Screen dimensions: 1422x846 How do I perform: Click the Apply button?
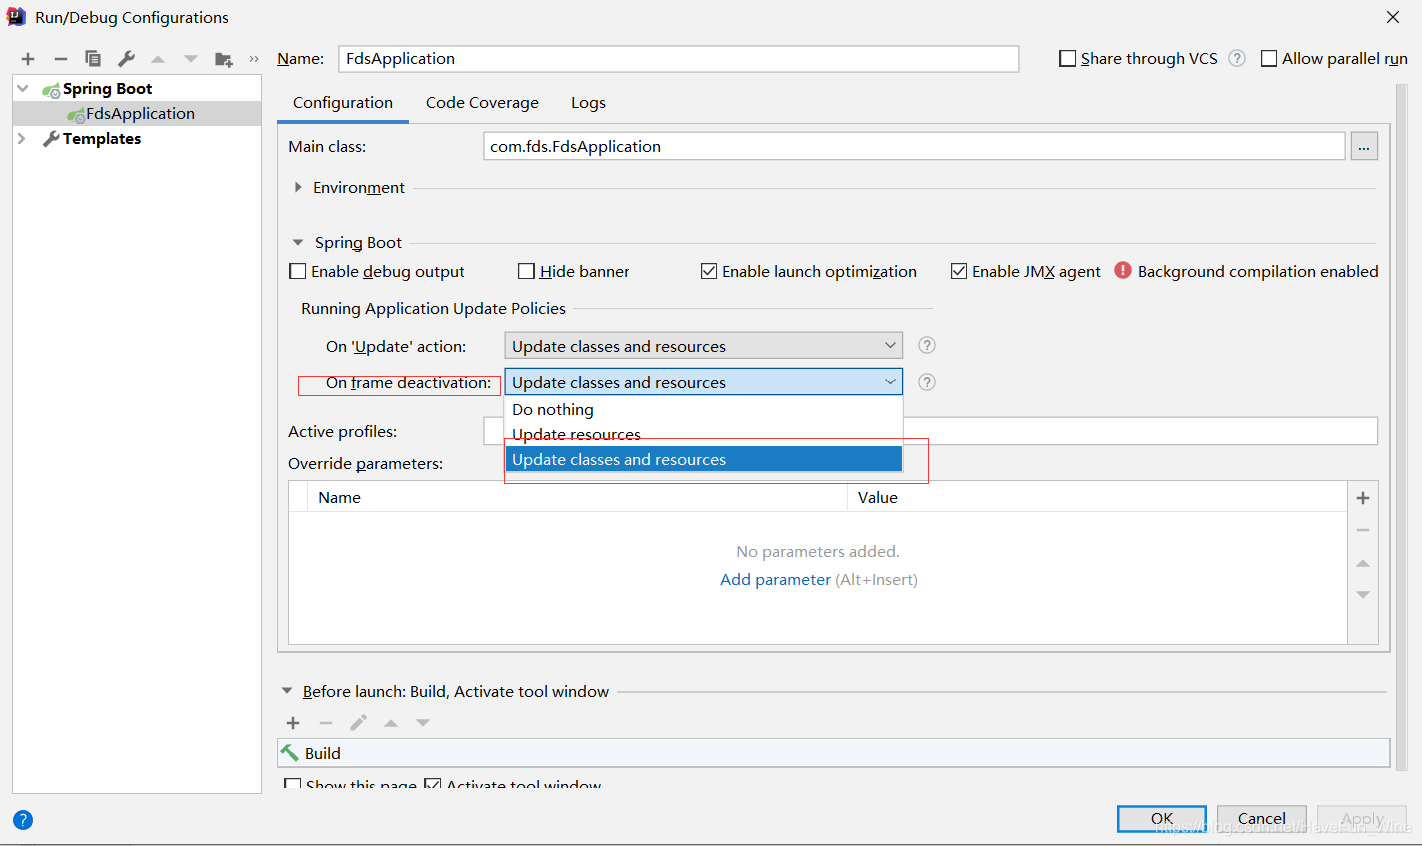tap(1362, 819)
